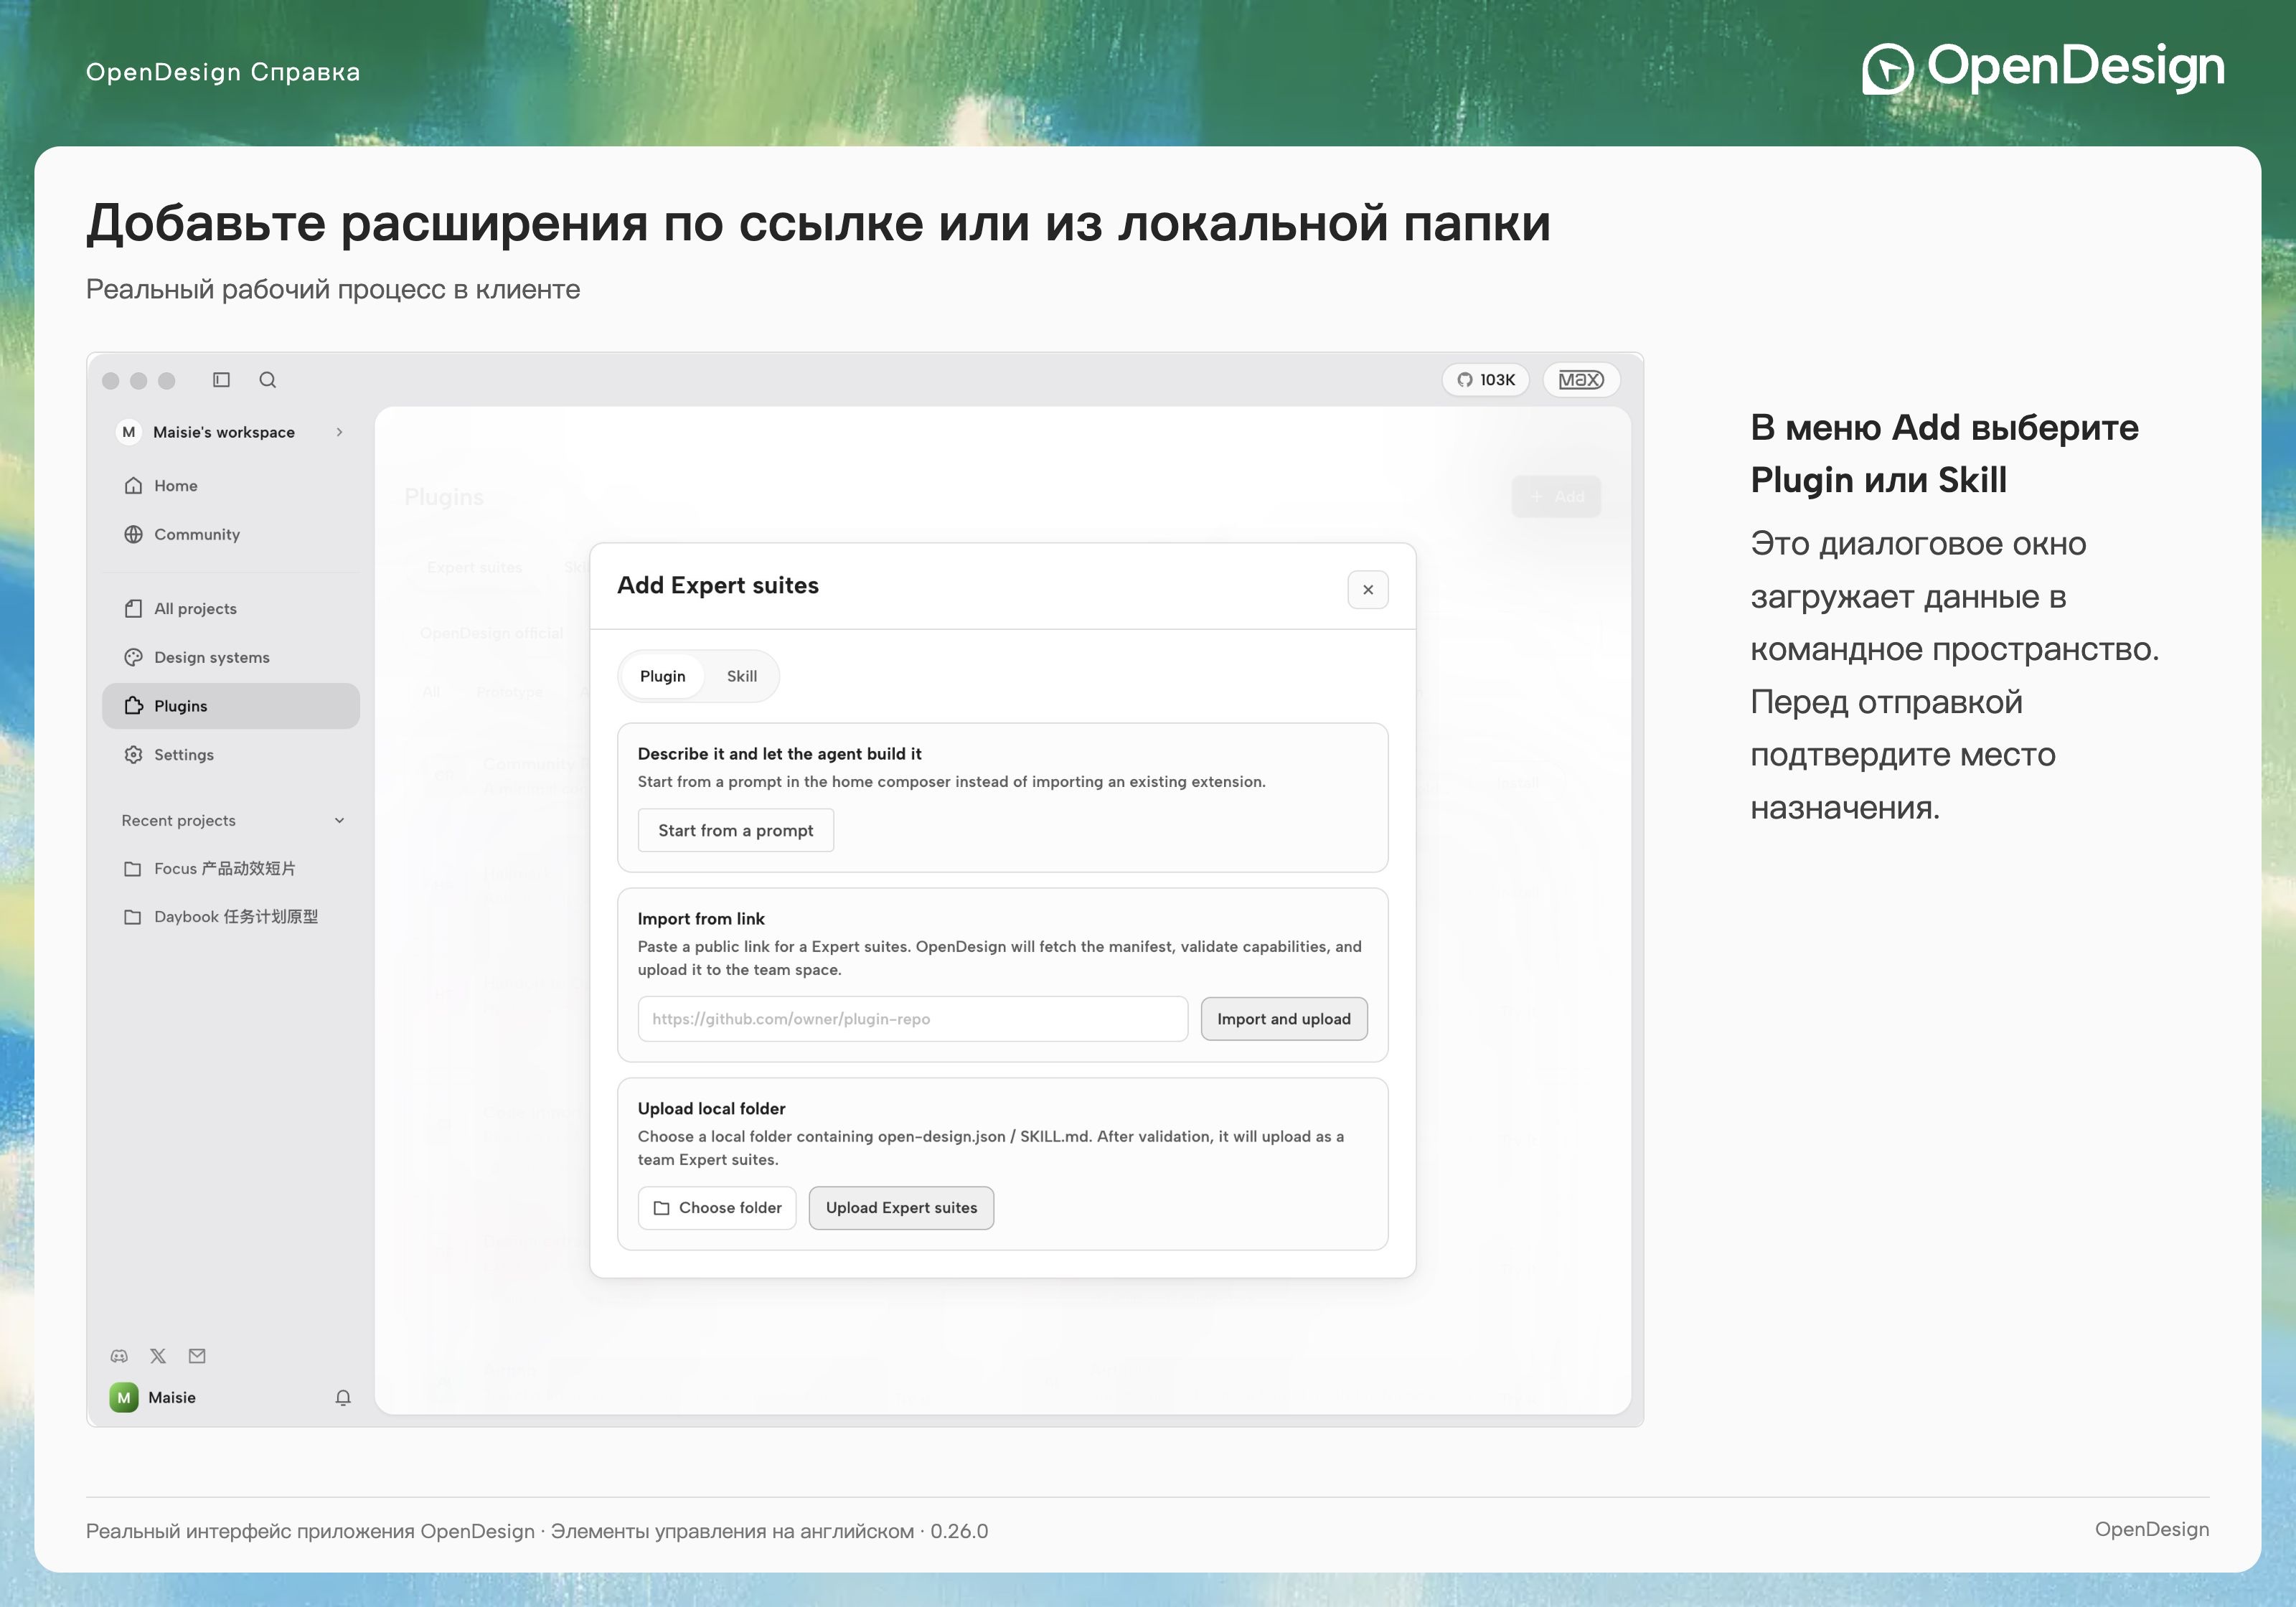Open the X (Twitter) link icon
Image resolution: width=2296 pixels, height=1607 pixels.
tap(158, 1356)
